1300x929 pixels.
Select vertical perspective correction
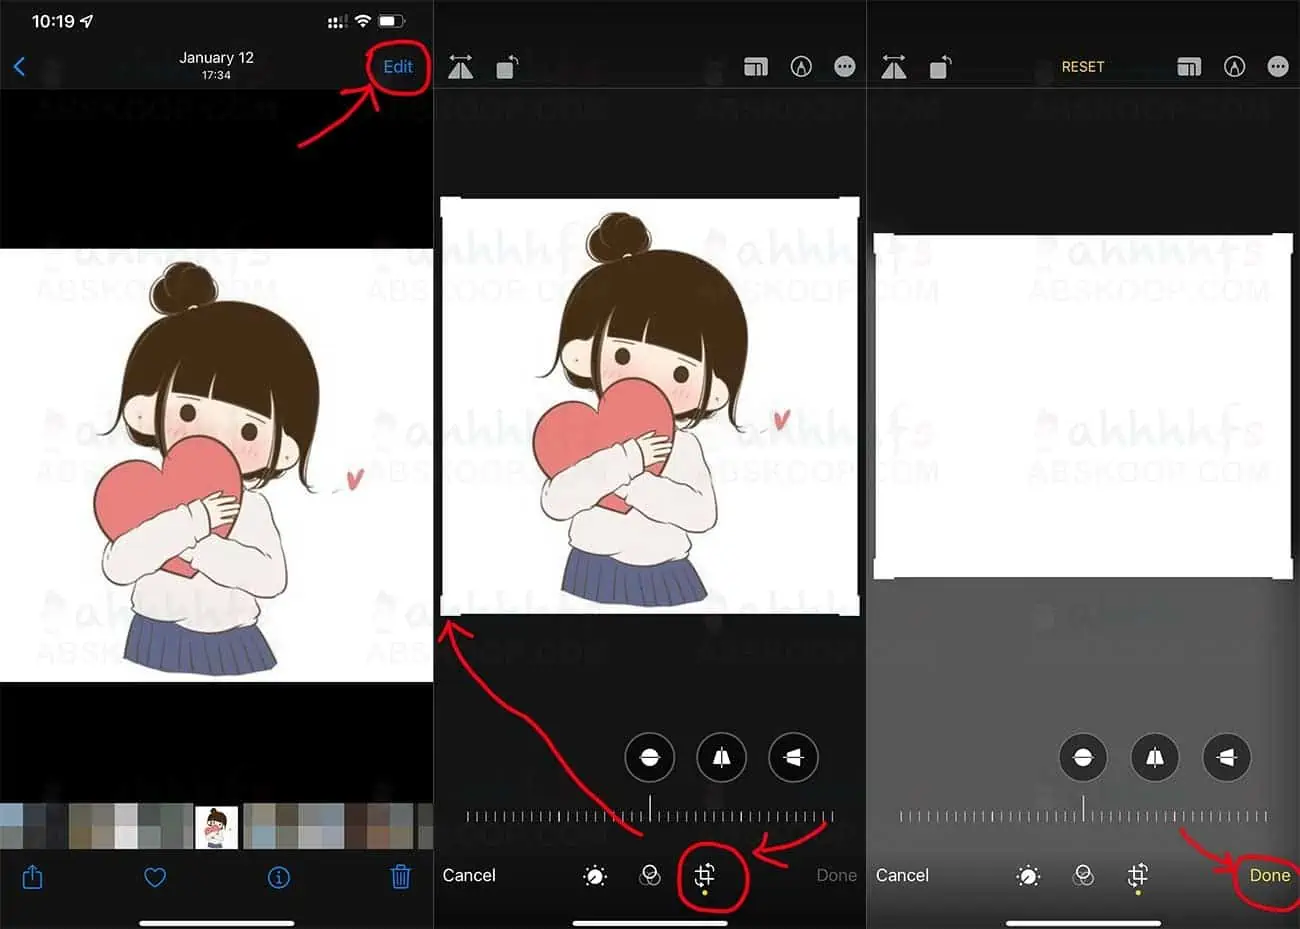coord(721,757)
